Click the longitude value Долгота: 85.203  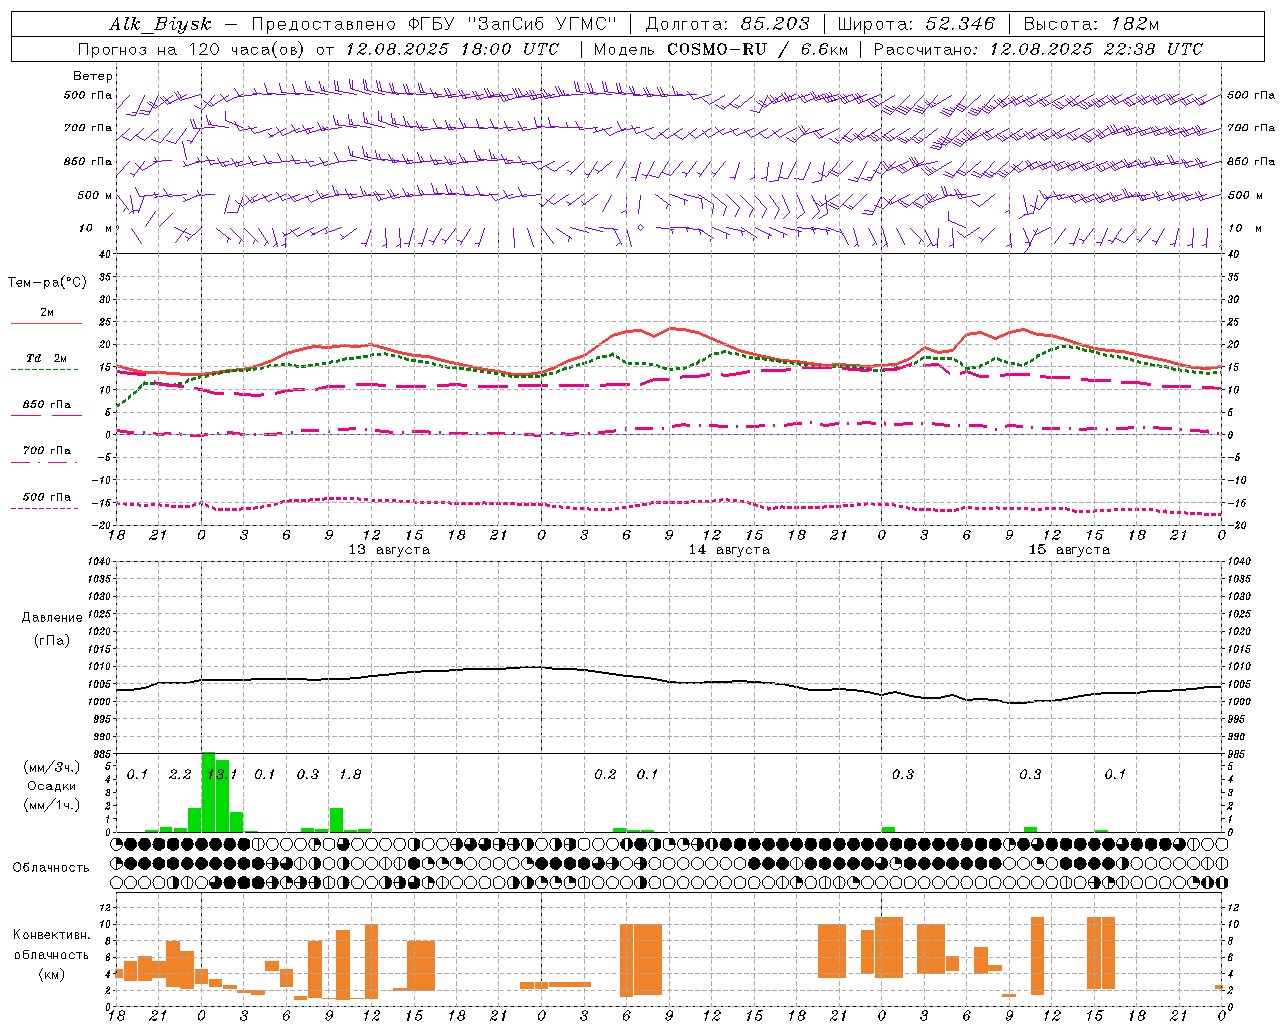pyautogui.click(x=728, y=24)
